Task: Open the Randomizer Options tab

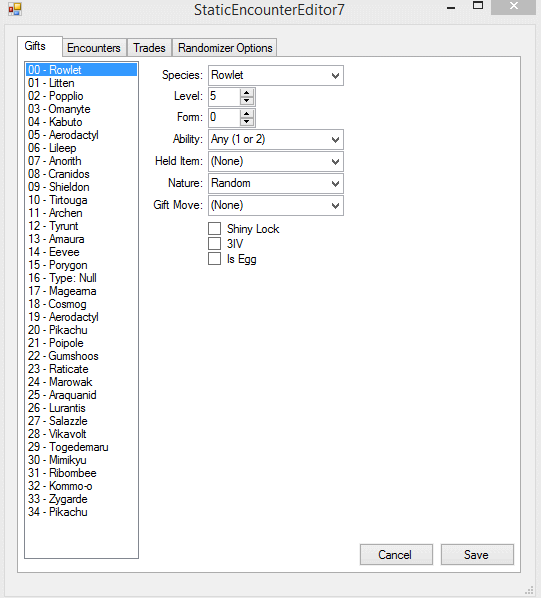Action: [225, 48]
